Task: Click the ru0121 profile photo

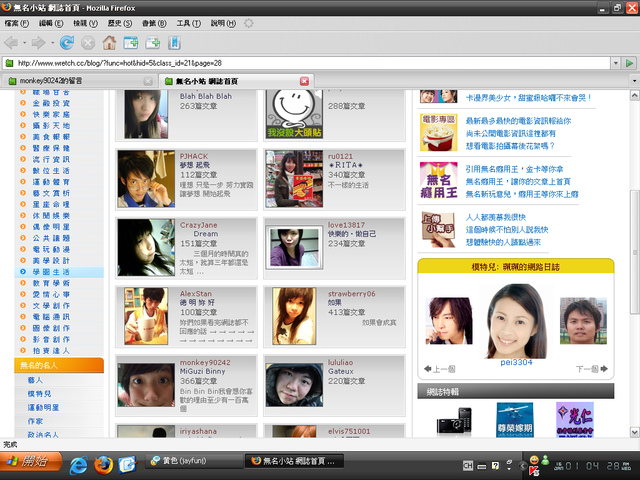Action: 294,178
